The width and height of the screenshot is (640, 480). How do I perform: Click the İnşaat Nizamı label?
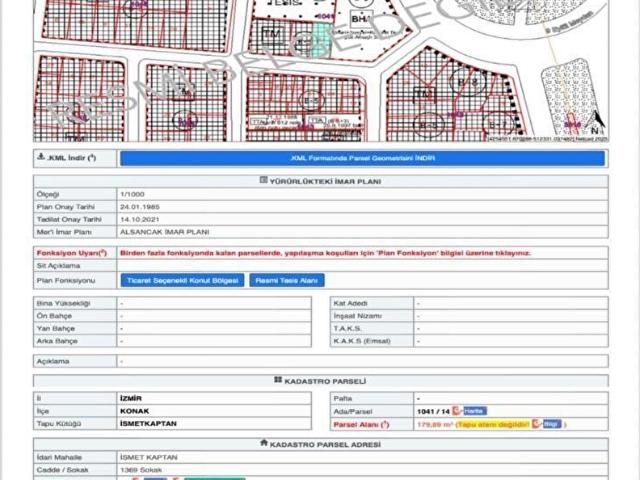coord(358,316)
